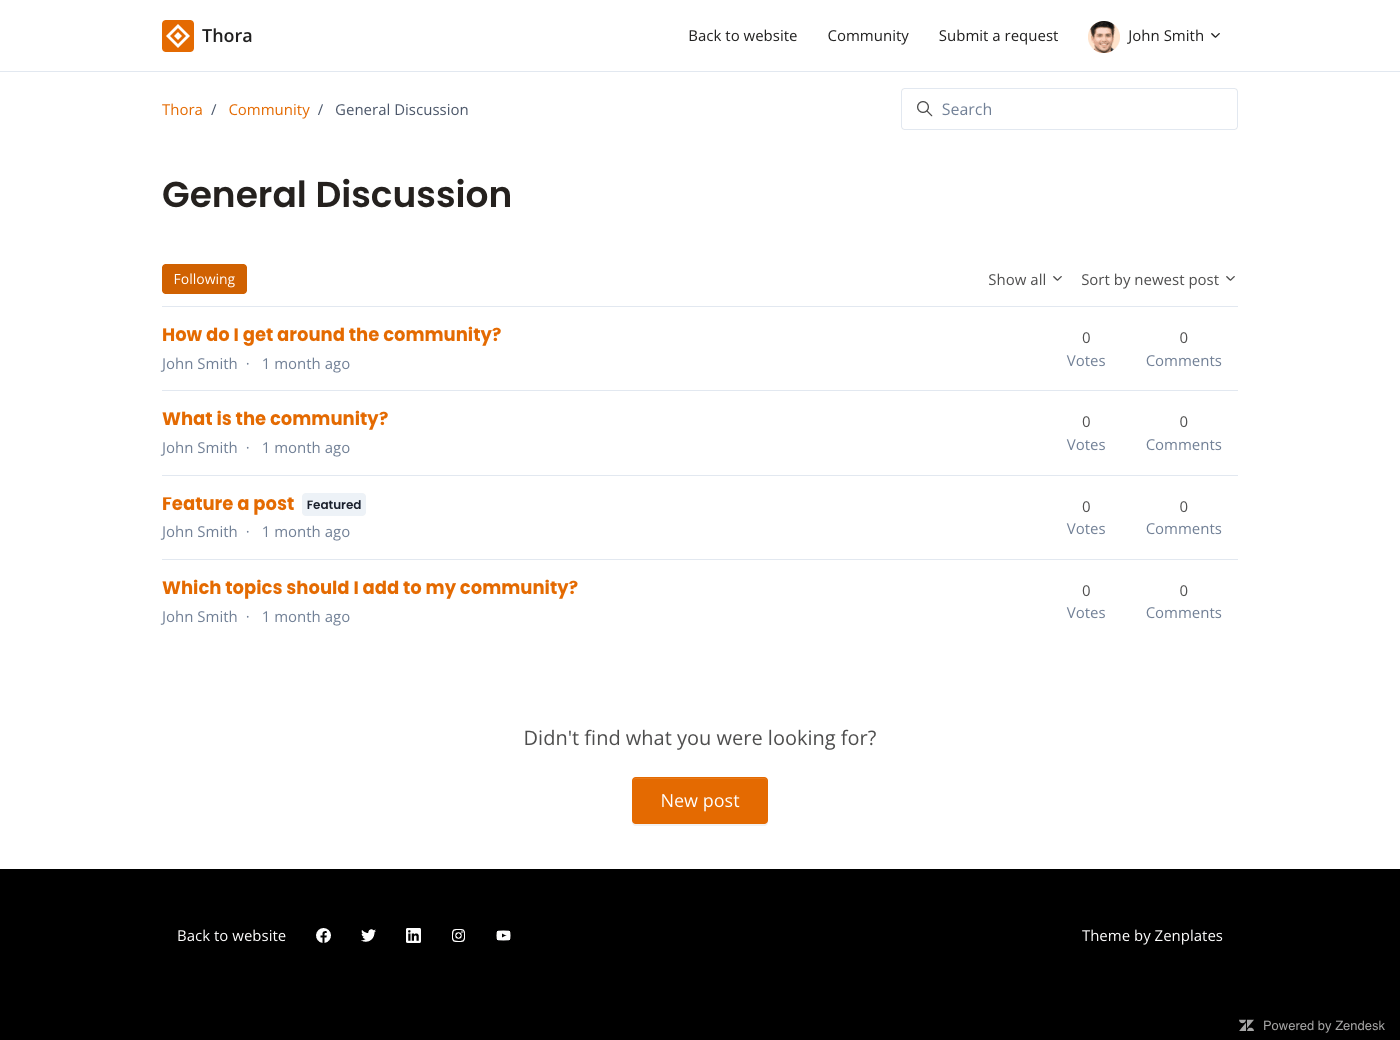Click the Thora logo icon
The width and height of the screenshot is (1400, 1040).
178,36
